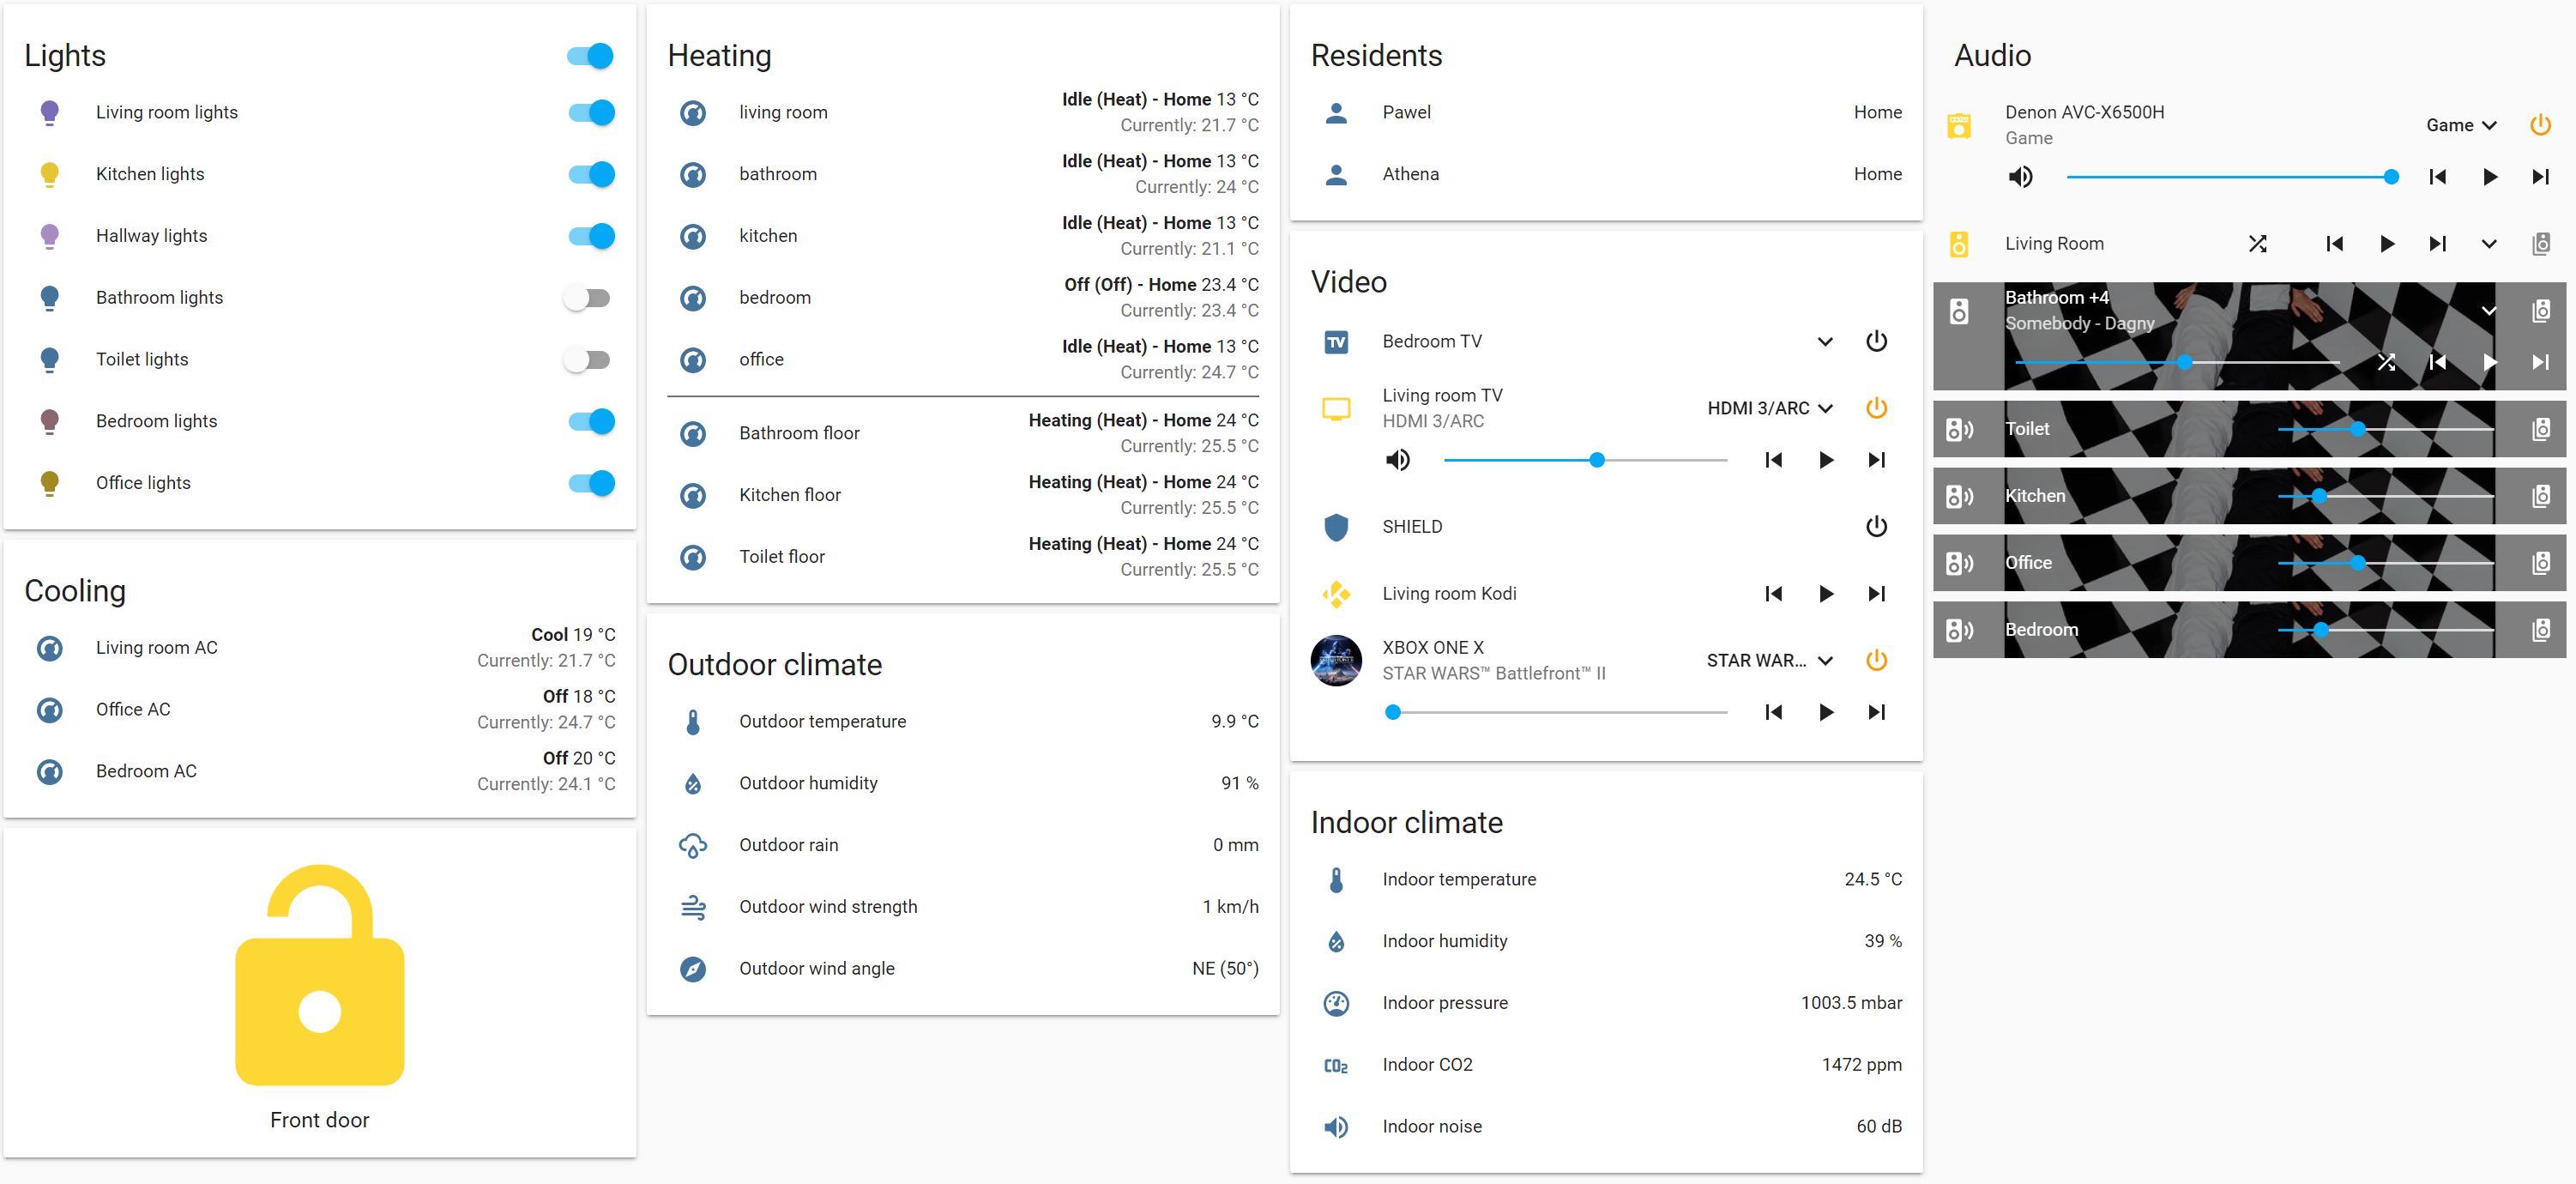Click the Toilet speaker group icon
Image resolution: width=2576 pixels, height=1184 pixels.
pyautogui.click(x=2540, y=429)
